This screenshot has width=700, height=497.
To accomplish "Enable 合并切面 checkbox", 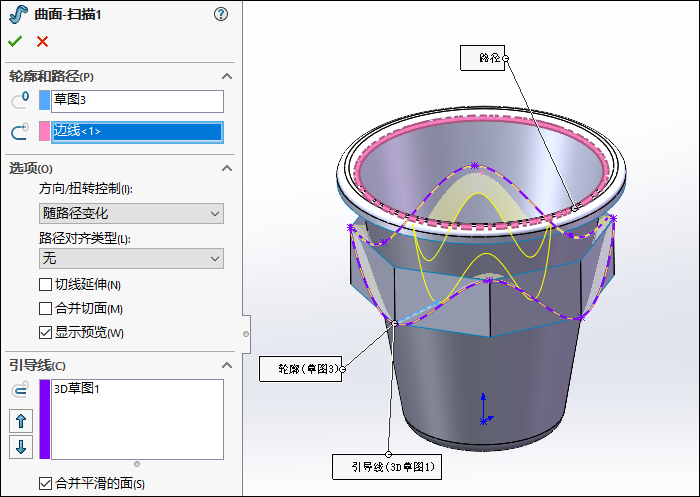I will pyautogui.click(x=45, y=309).
